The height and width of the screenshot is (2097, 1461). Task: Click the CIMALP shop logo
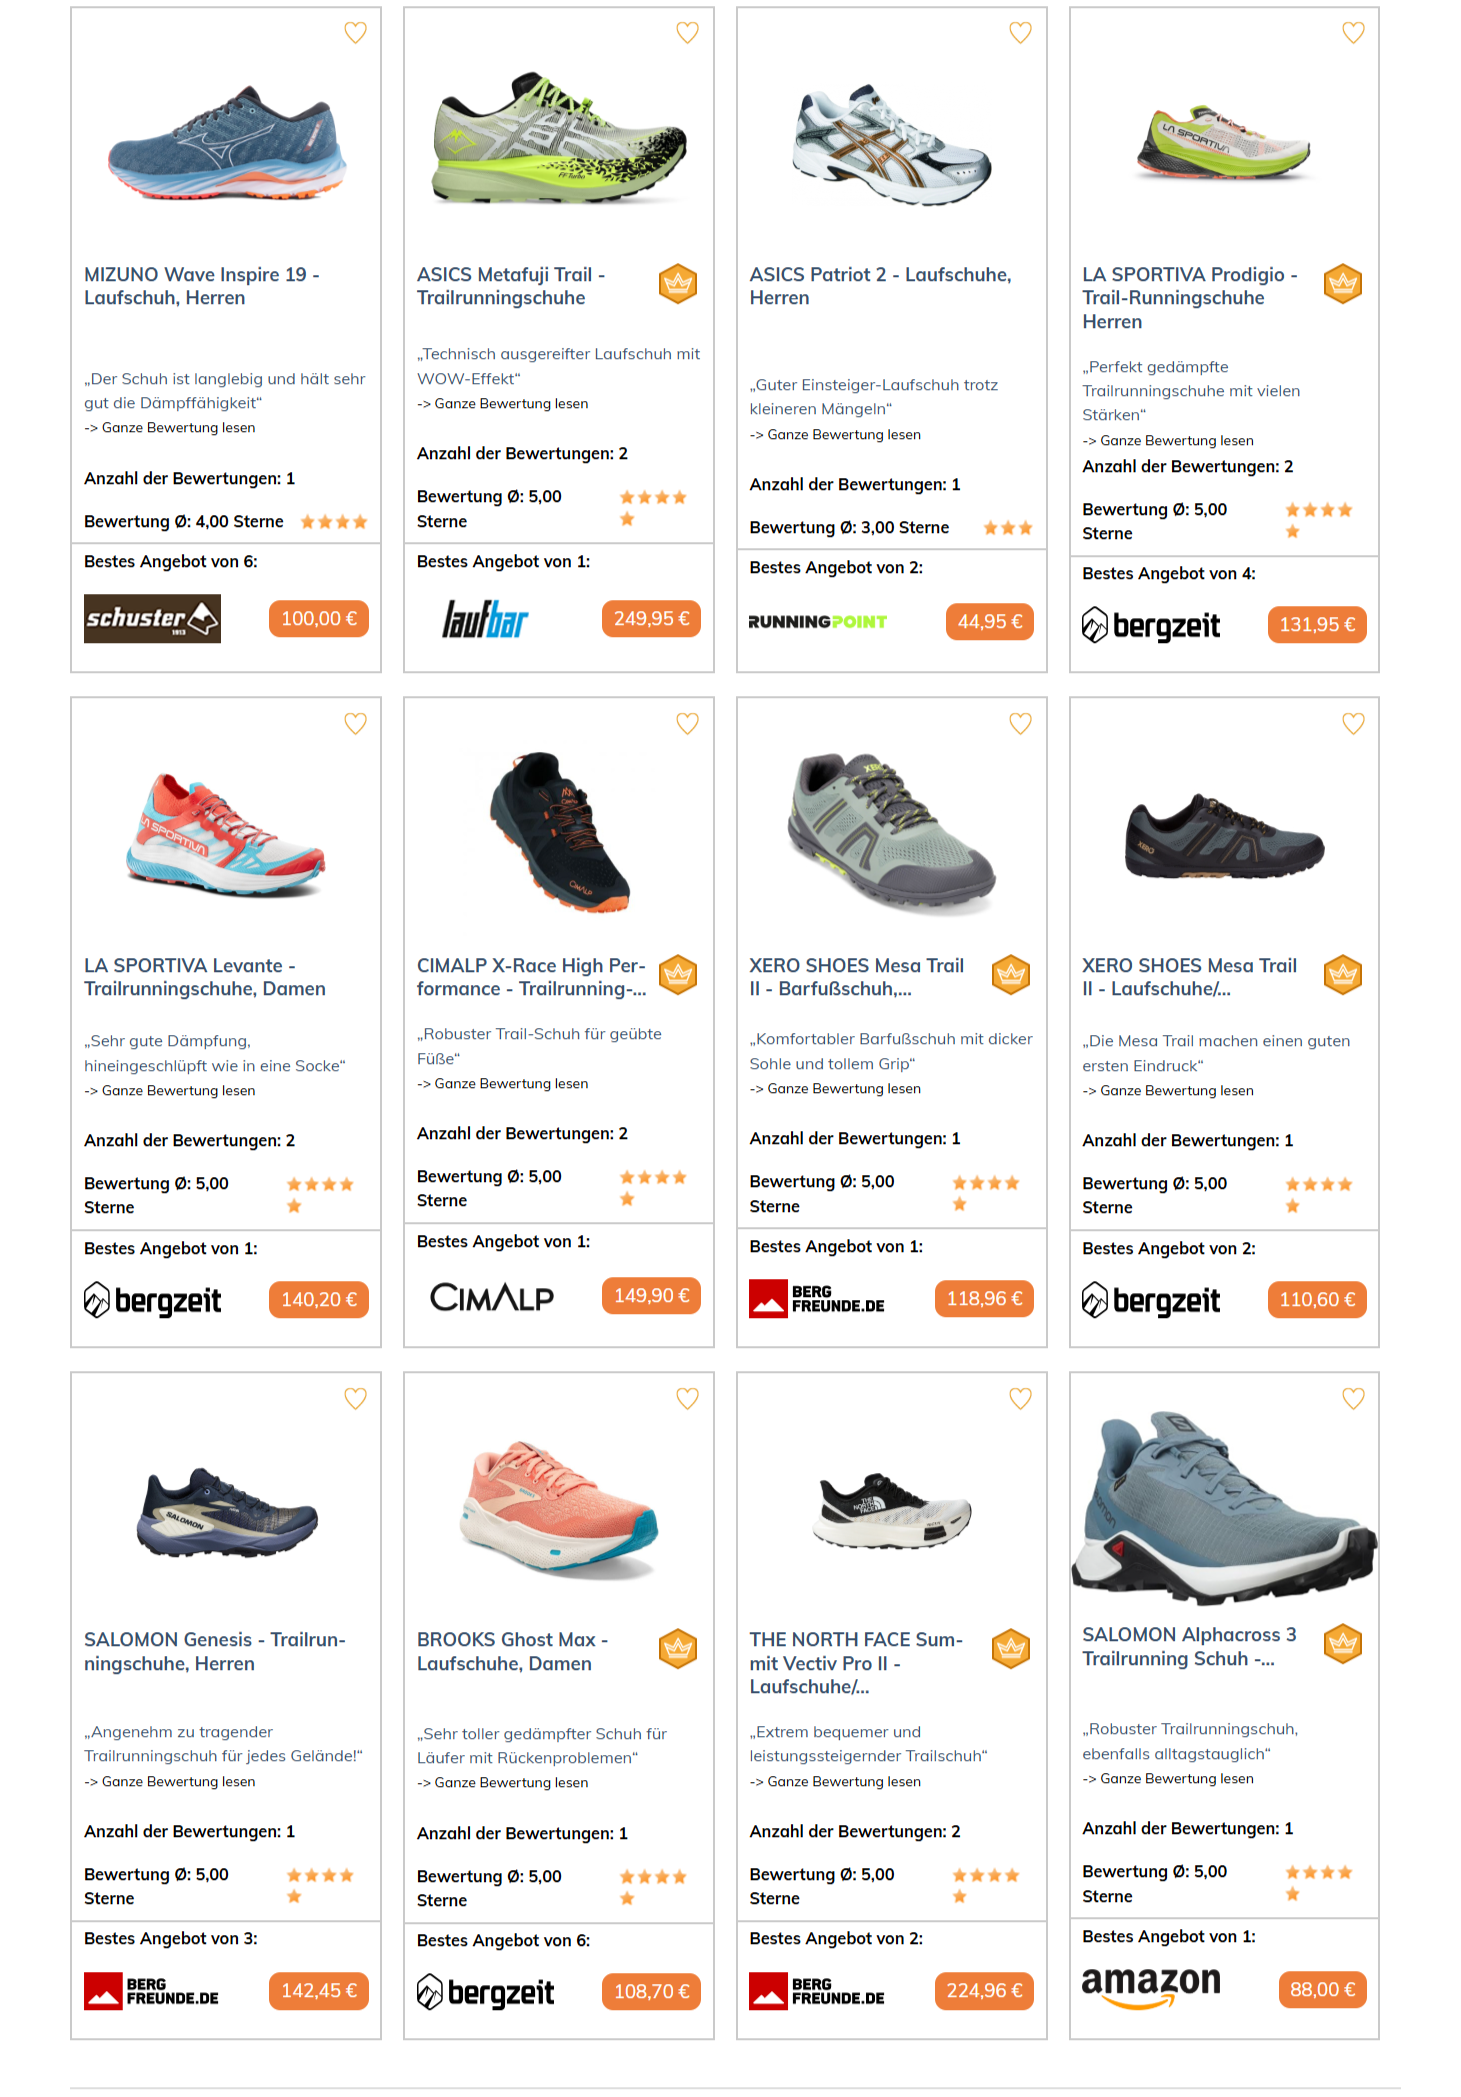(492, 1297)
